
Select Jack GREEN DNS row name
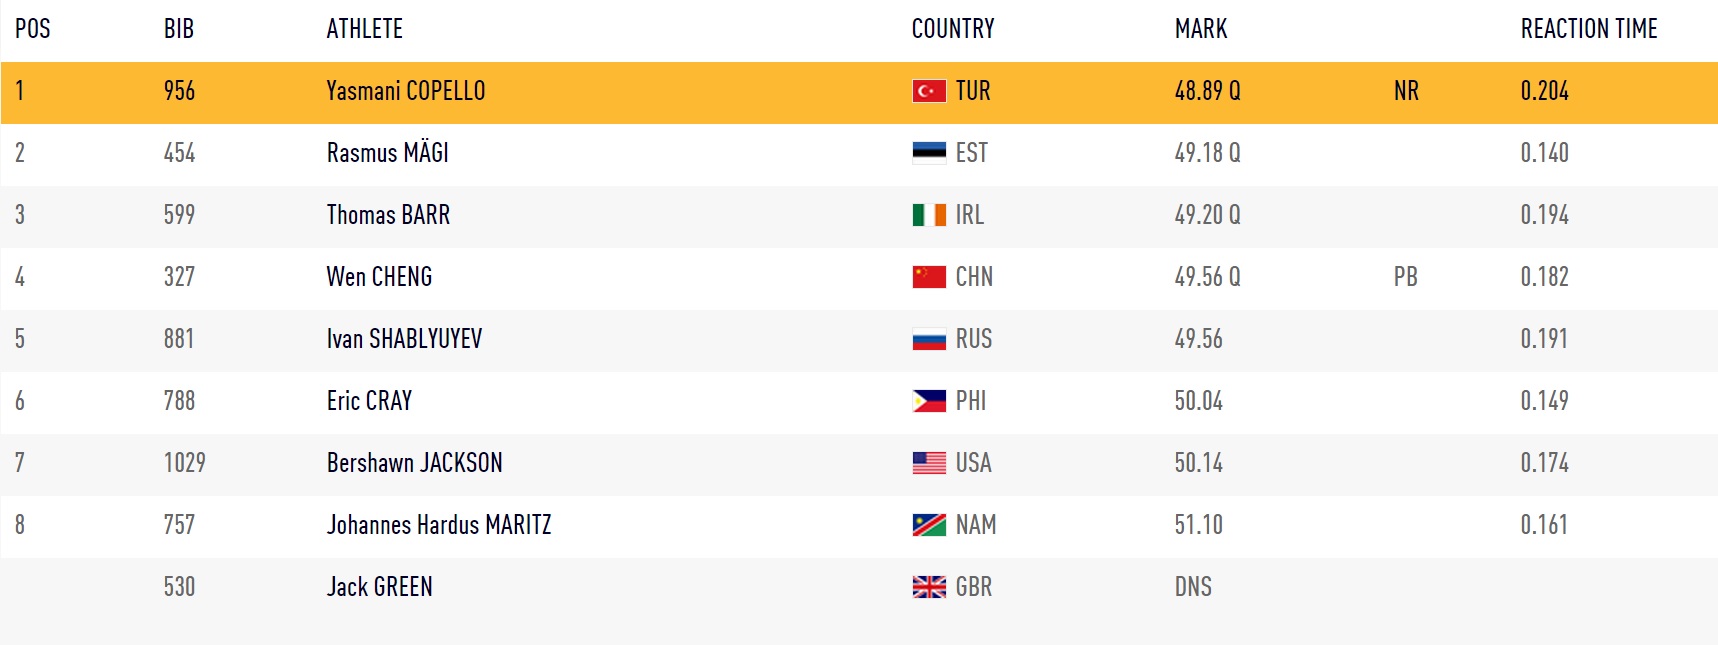click(x=380, y=587)
